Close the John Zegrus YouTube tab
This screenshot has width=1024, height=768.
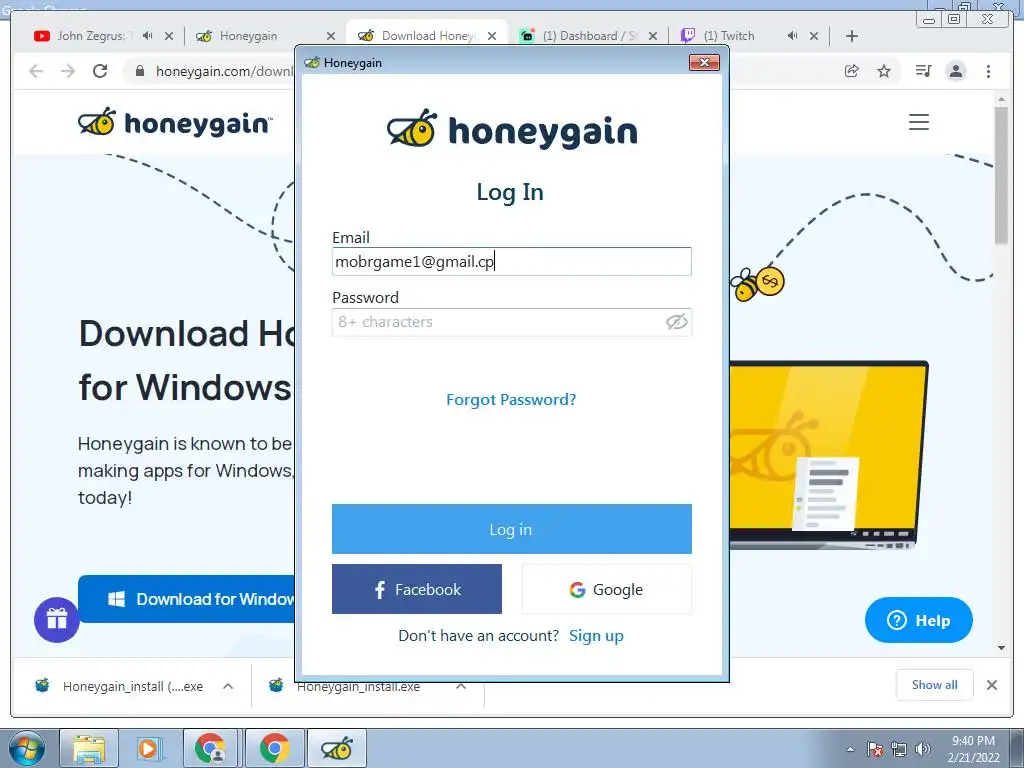[x=169, y=36]
